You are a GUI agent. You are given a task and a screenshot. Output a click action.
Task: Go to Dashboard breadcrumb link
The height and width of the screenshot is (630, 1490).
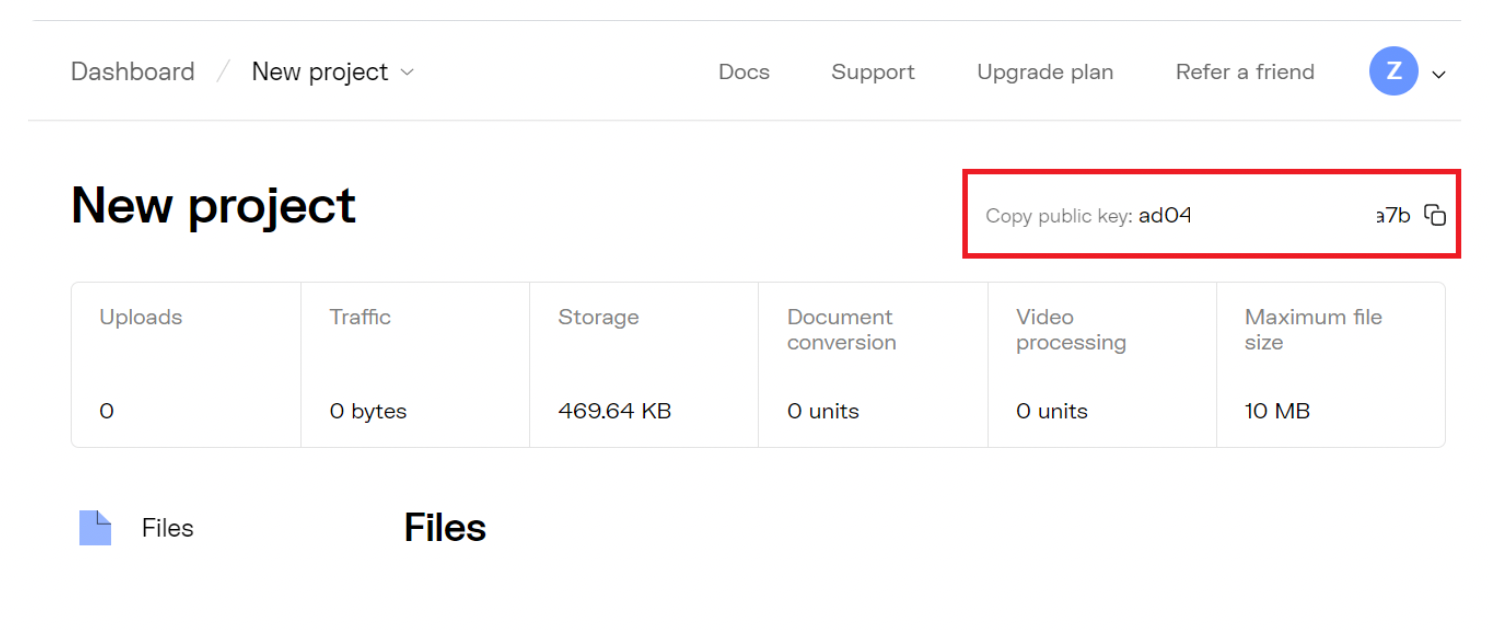(133, 72)
